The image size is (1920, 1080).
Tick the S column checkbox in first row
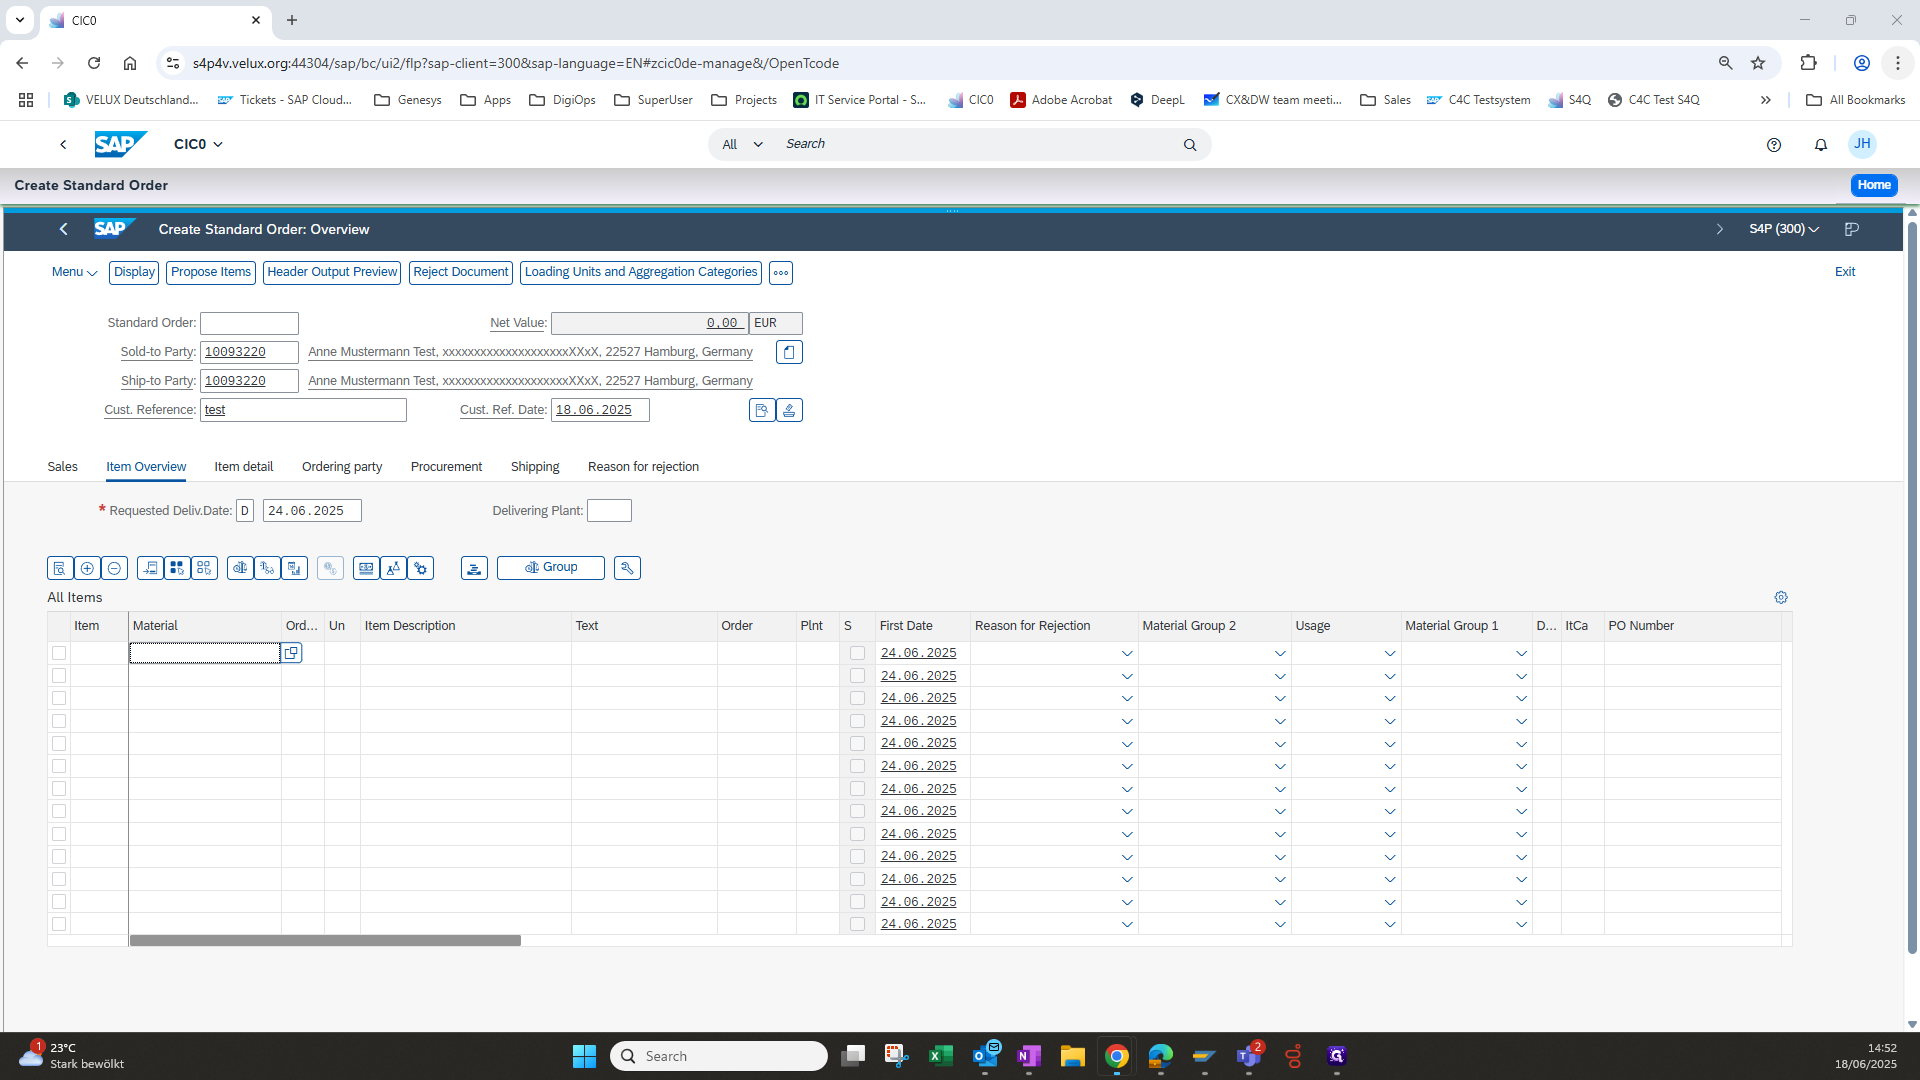click(x=857, y=653)
